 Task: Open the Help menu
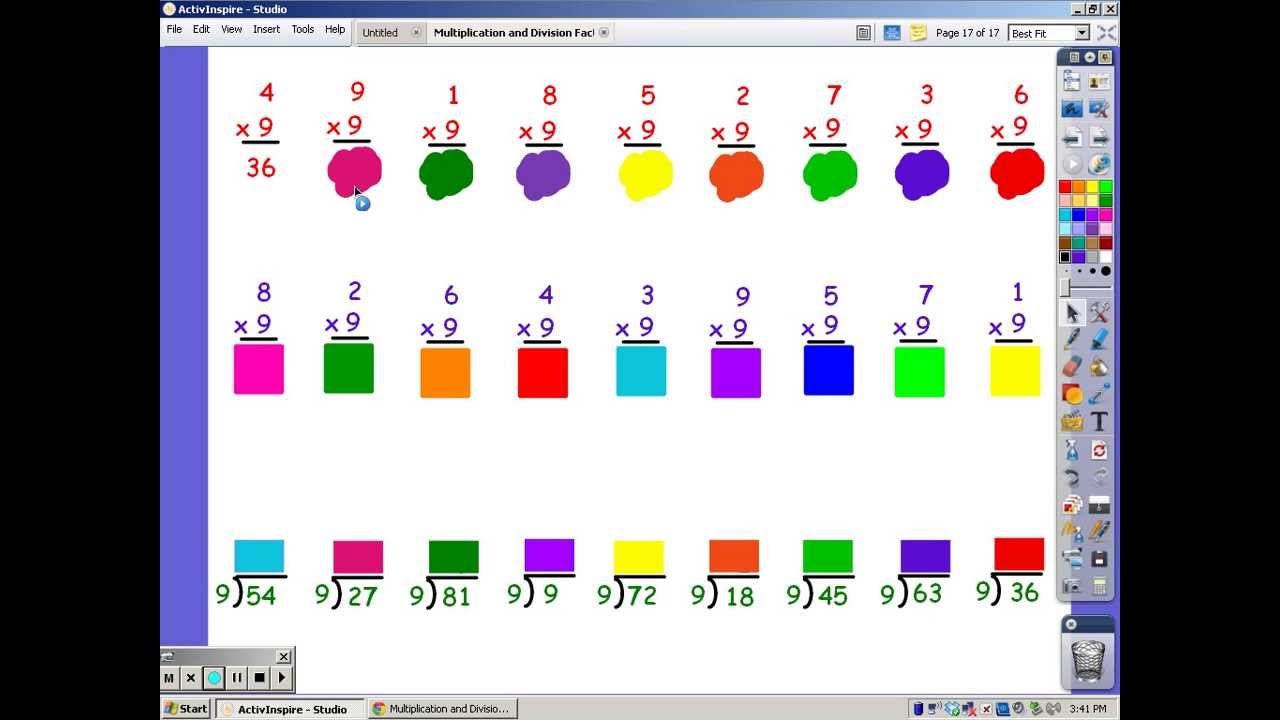(335, 29)
